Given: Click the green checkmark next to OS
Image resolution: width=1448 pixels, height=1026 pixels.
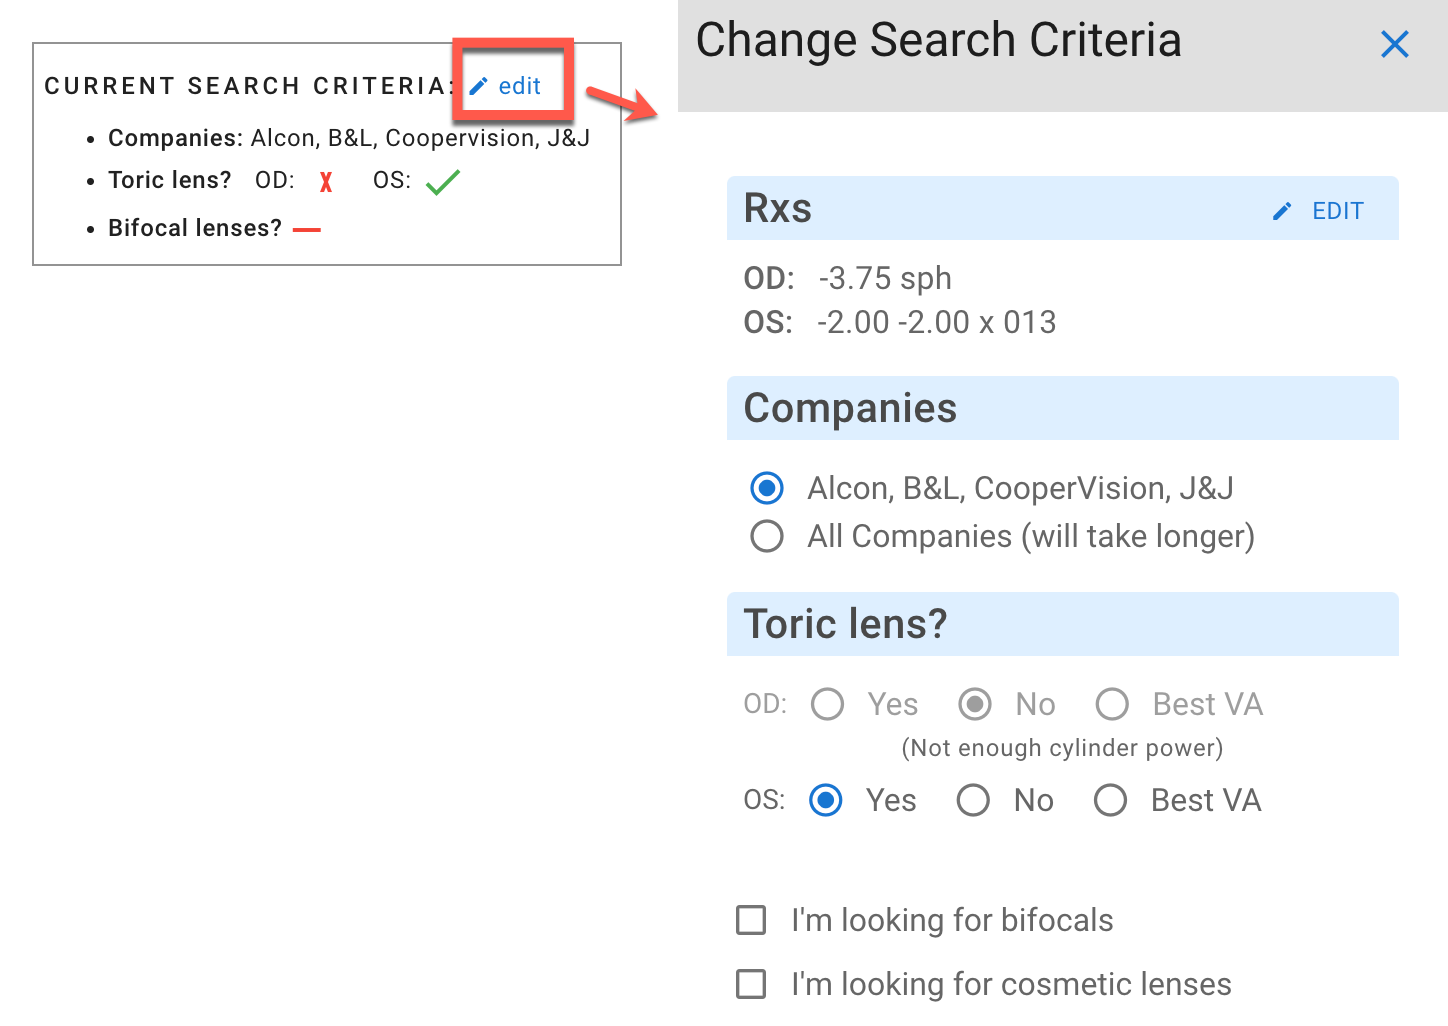Looking at the screenshot, I should [442, 182].
